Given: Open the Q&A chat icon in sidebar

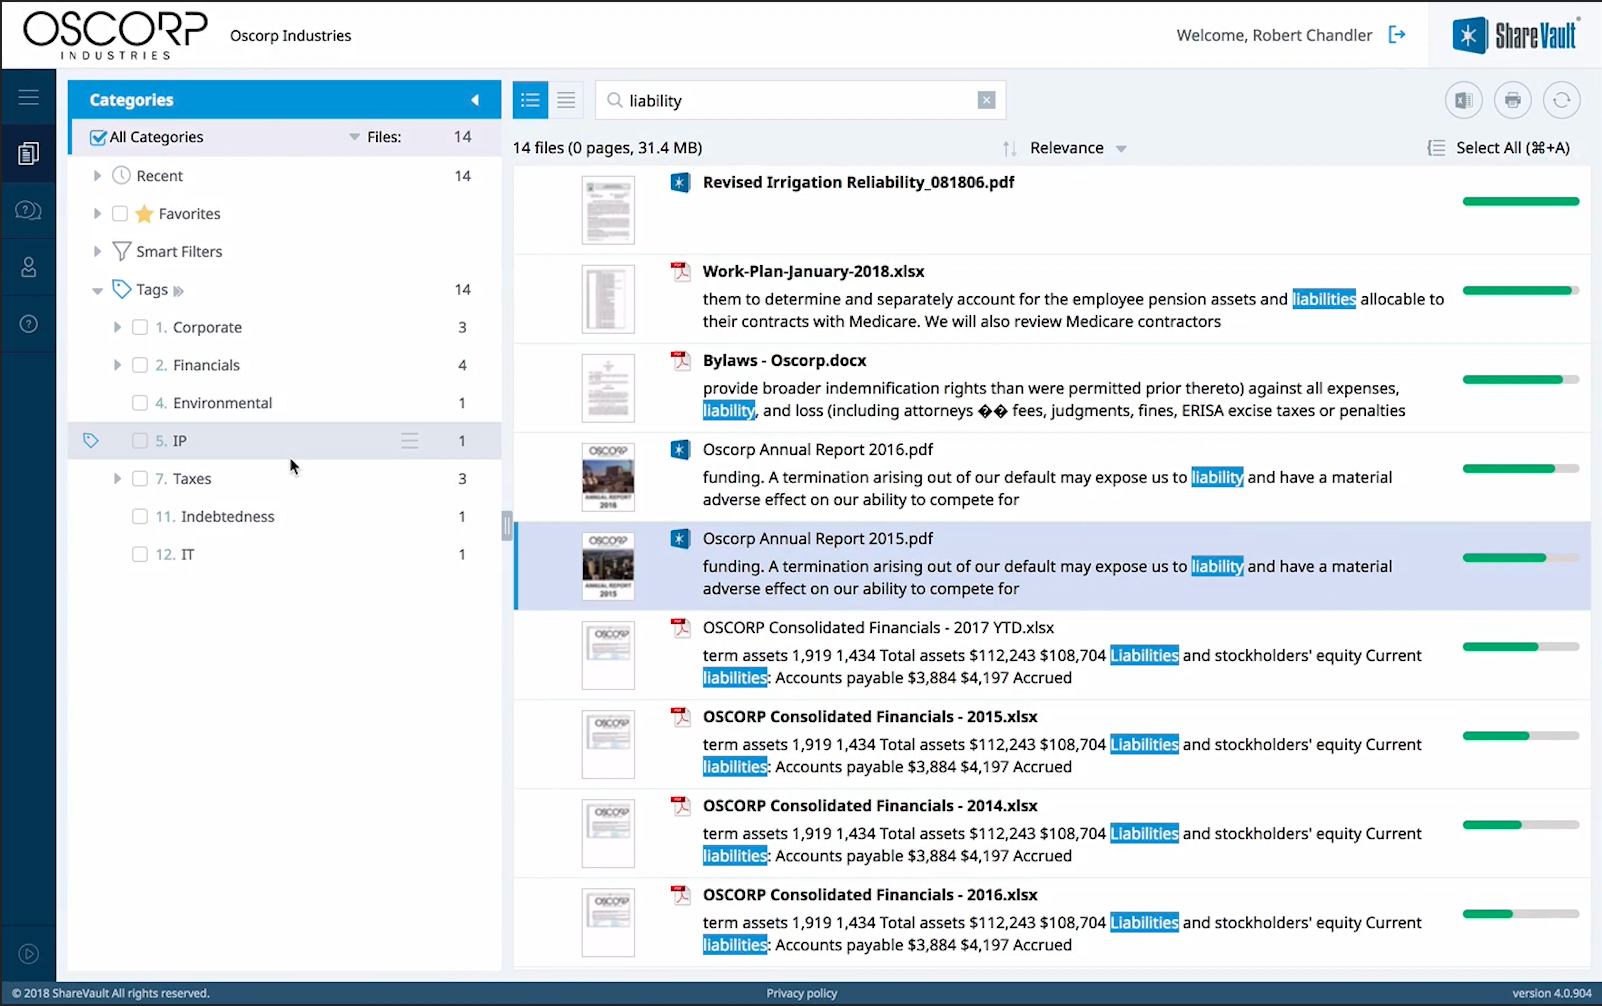Looking at the screenshot, I should point(28,210).
